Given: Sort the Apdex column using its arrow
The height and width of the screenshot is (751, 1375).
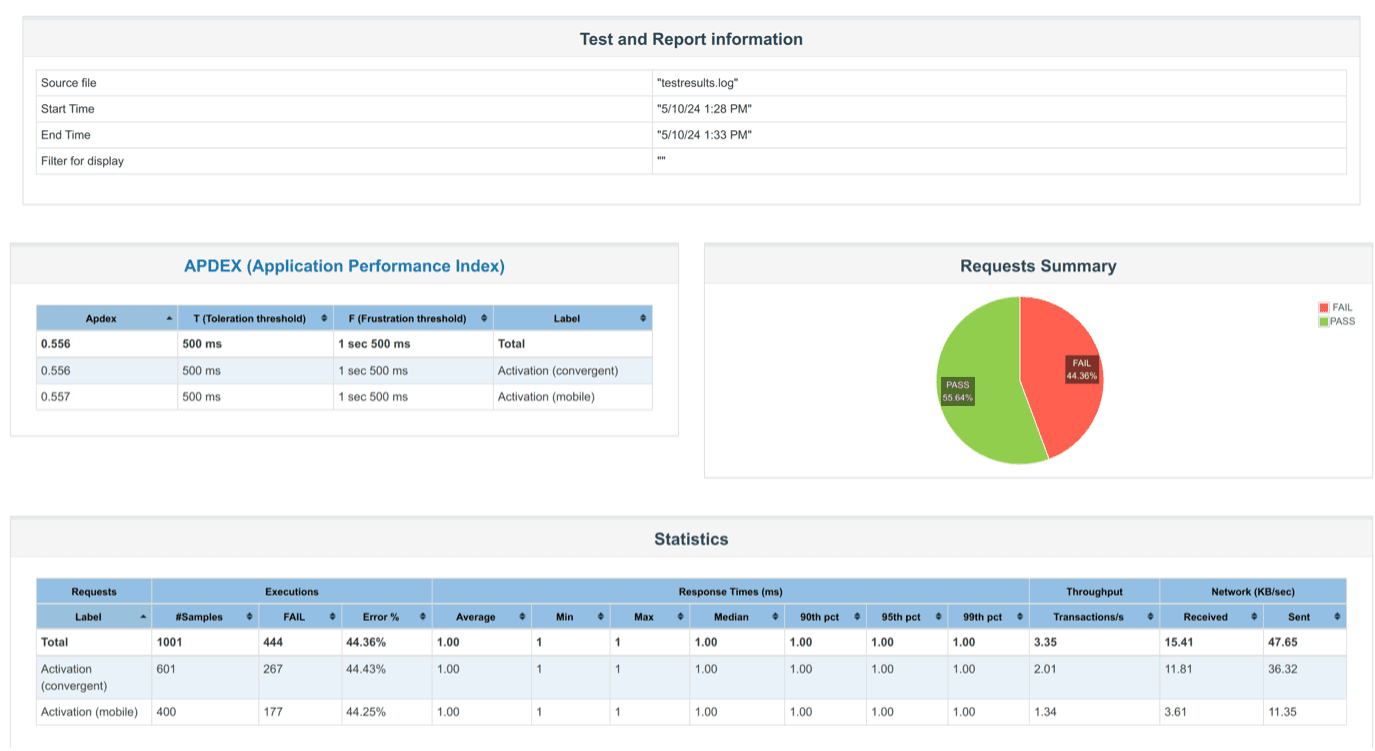Looking at the screenshot, I should coord(167,318).
